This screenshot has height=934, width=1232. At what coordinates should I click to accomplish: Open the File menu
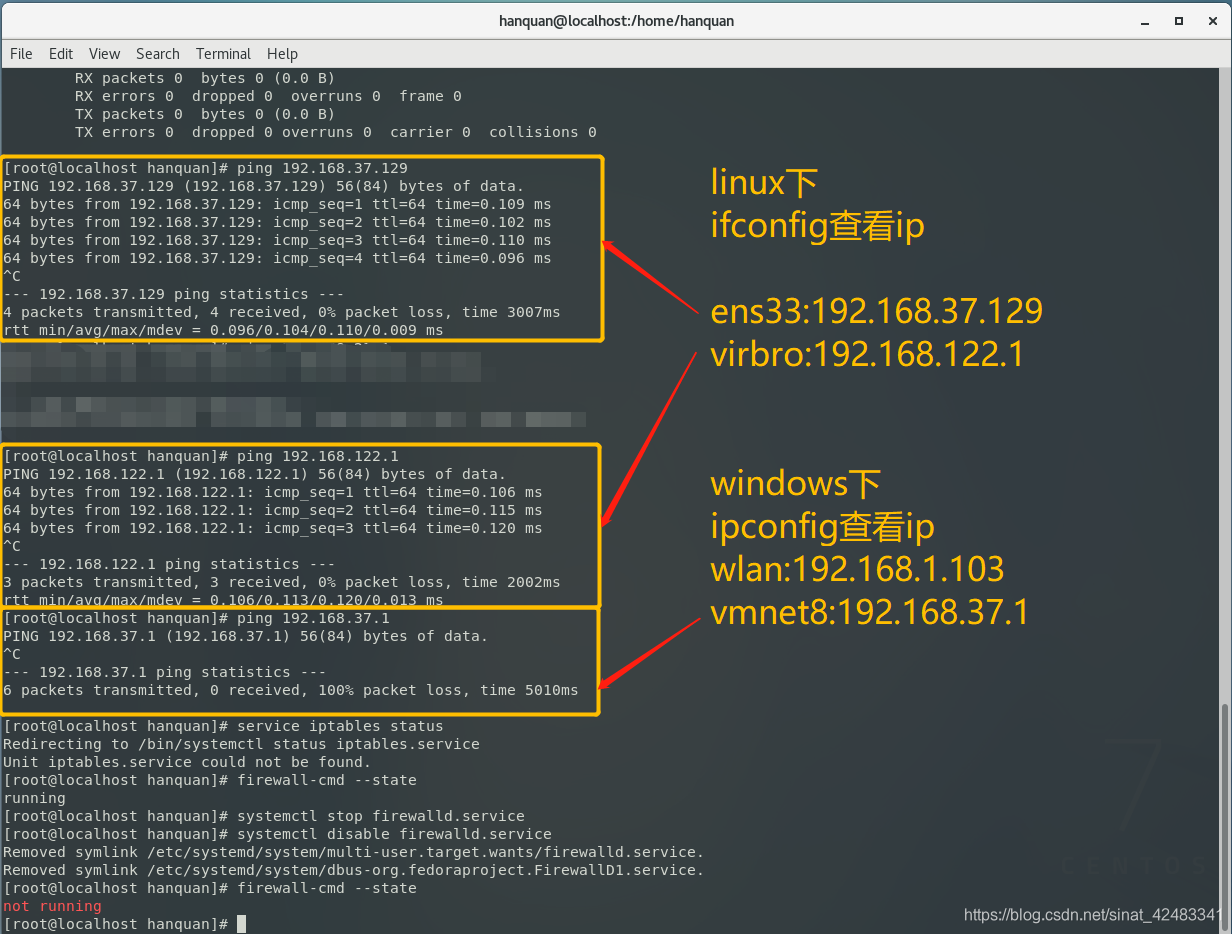(x=21, y=54)
